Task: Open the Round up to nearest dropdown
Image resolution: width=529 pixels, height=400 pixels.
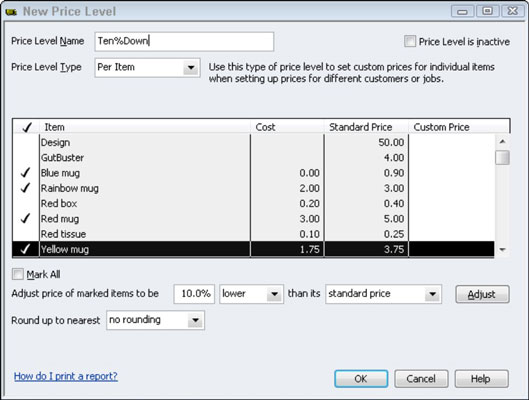Action: [195, 320]
